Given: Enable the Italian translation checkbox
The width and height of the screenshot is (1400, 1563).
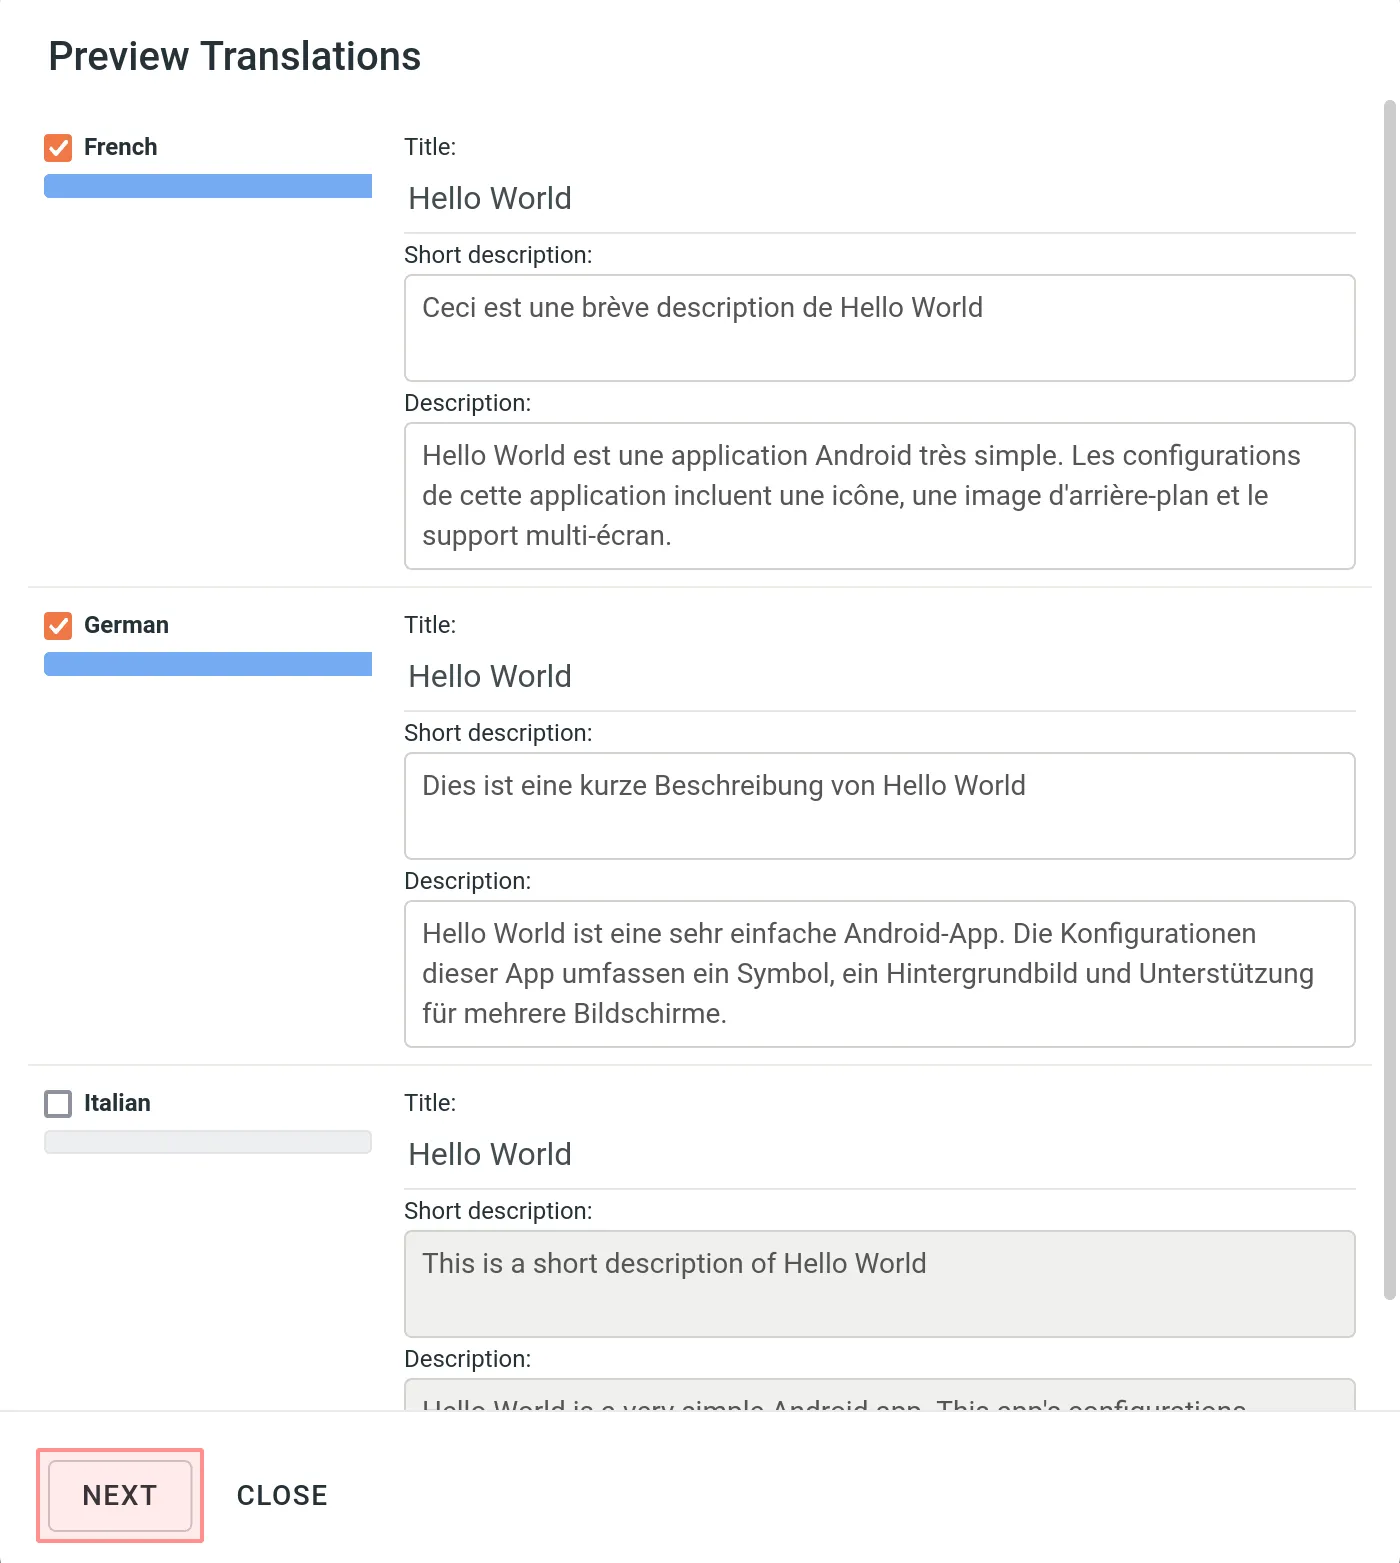Looking at the screenshot, I should point(57,1103).
